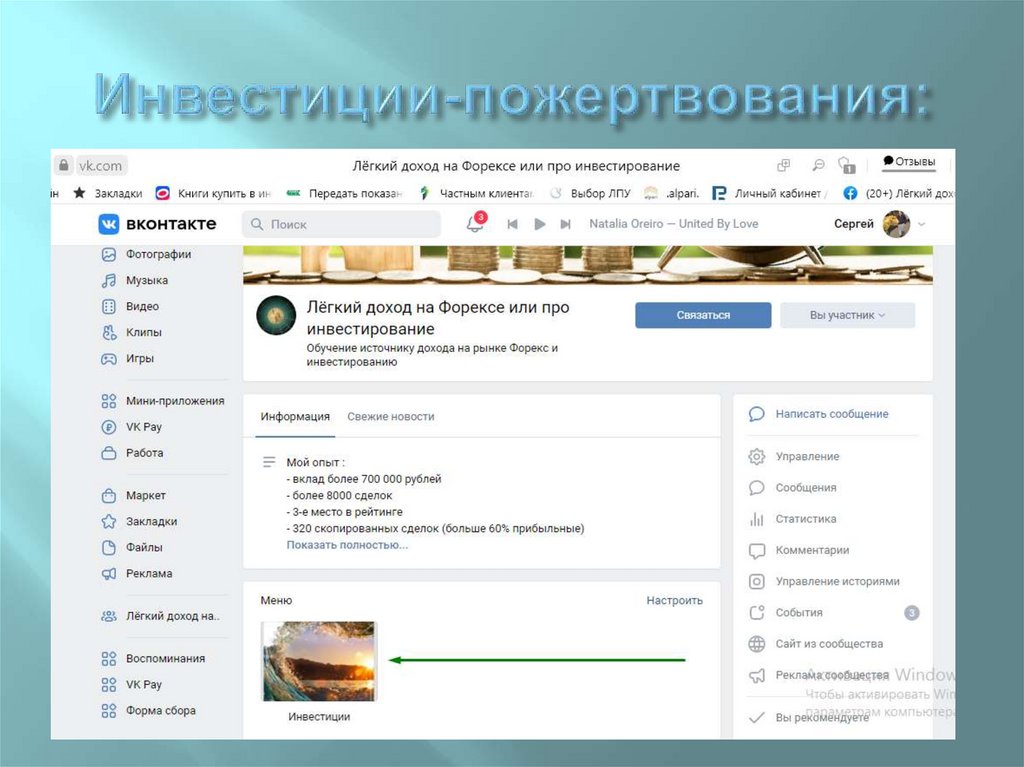Click the Комментарии bubble icon
1024x767 pixels.
click(x=756, y=551)
